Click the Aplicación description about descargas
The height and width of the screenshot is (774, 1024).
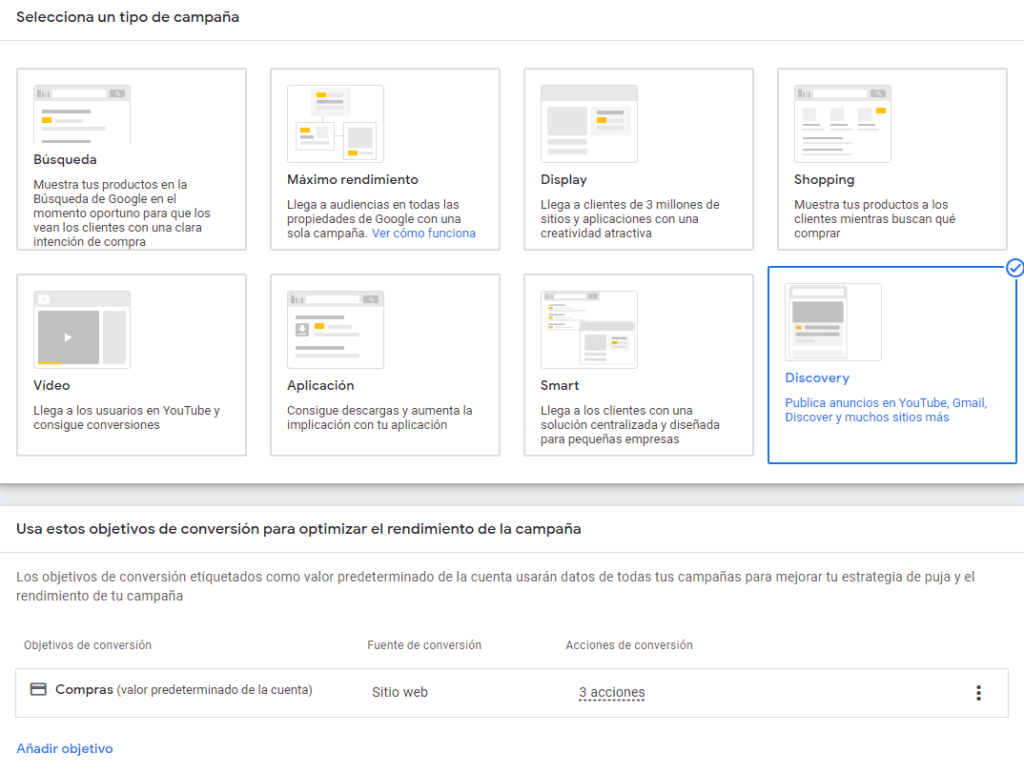379,417
